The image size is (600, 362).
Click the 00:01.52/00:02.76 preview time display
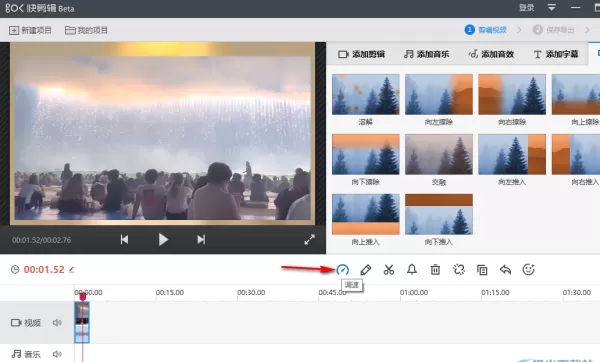(41, 240)
